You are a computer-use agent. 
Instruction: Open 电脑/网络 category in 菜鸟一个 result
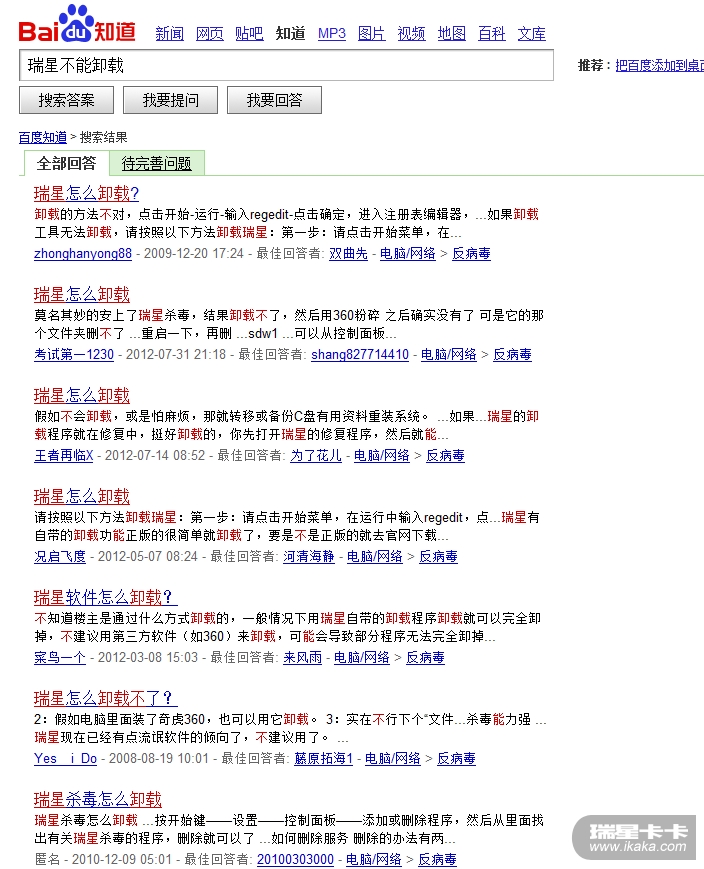pyautogui.click(x=361, y=657)
